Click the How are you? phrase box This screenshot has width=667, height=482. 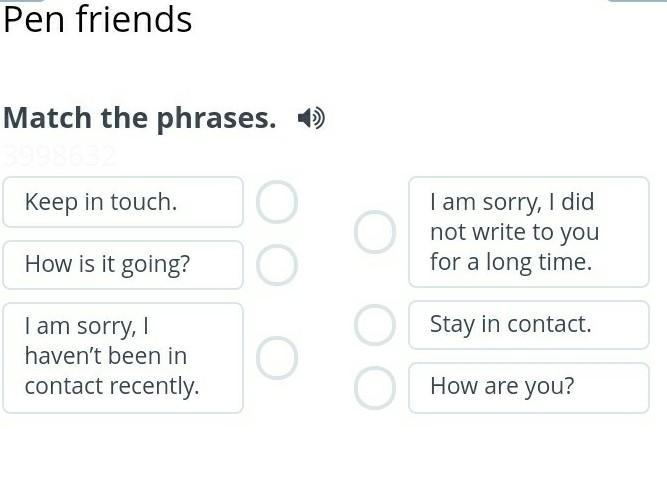529,388
